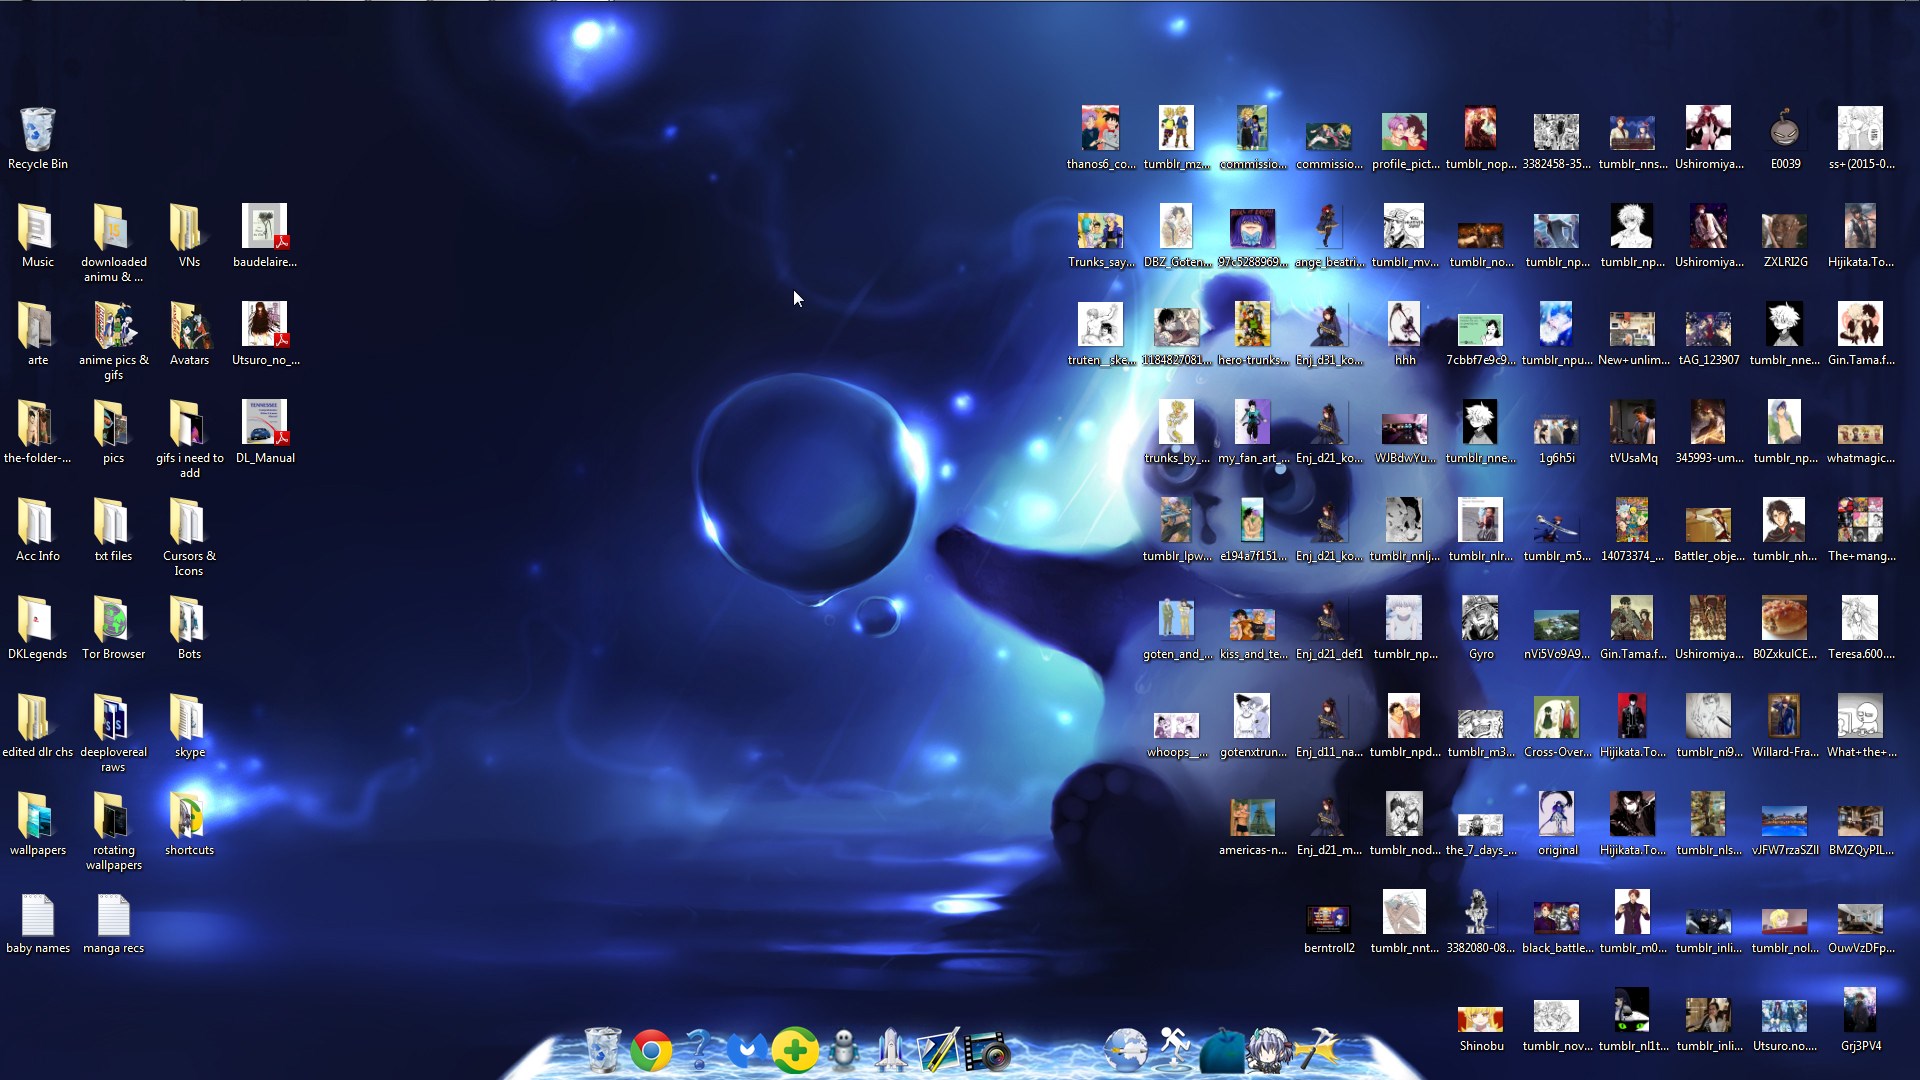Click the globe icon in the dock
The width and height of the screenshot is (1920, 1080).
(1125, 1050)
